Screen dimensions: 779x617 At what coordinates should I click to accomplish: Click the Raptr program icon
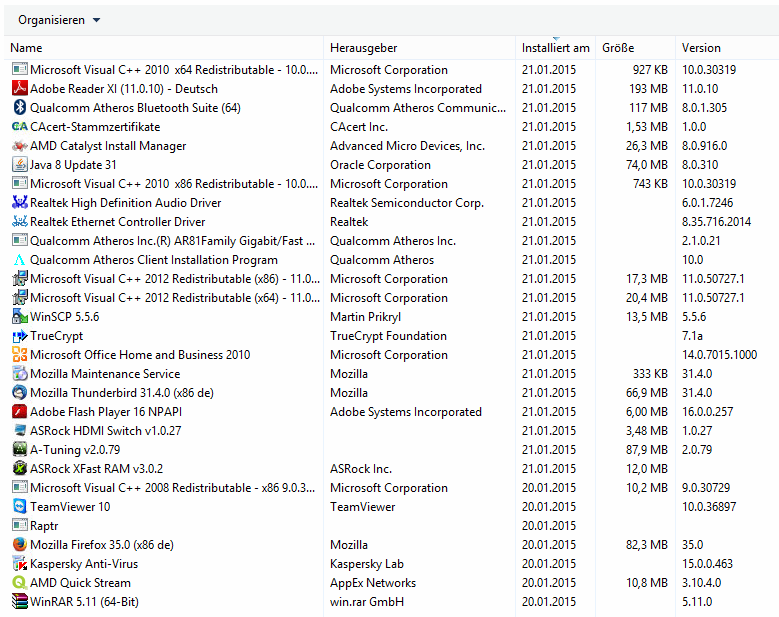coord(19,526)
